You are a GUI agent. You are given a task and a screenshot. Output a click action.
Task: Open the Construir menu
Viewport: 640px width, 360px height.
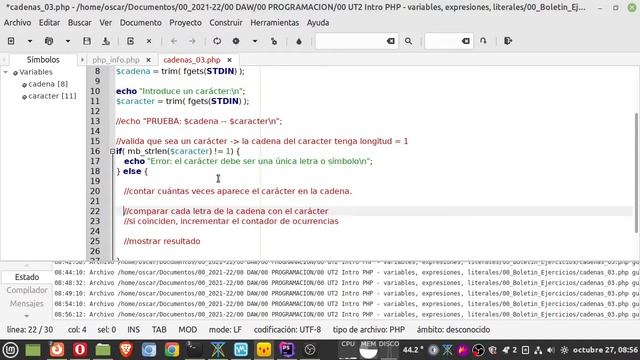(226, 23)
